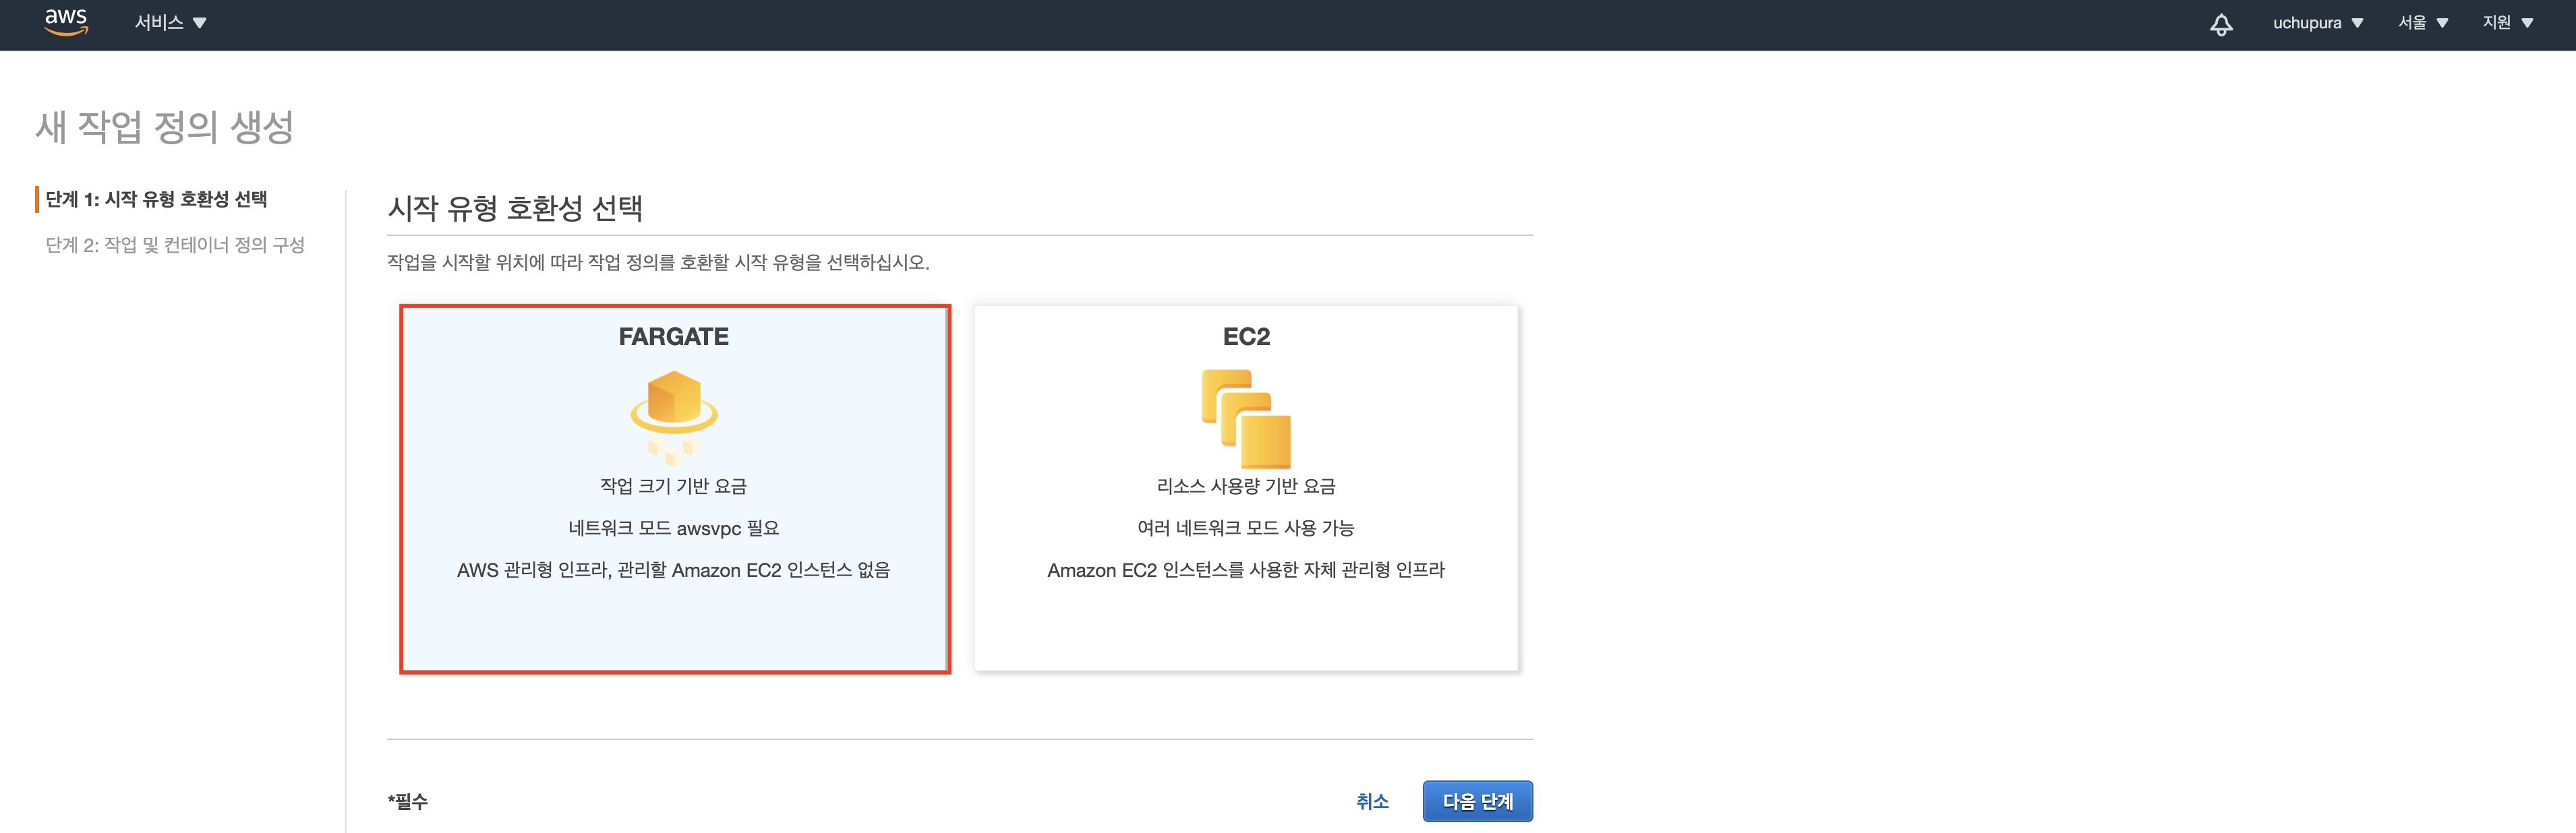Expand the 서비스 services dropdown
The width and height of the screenshot is (2576, 833).
click(160, 23)
